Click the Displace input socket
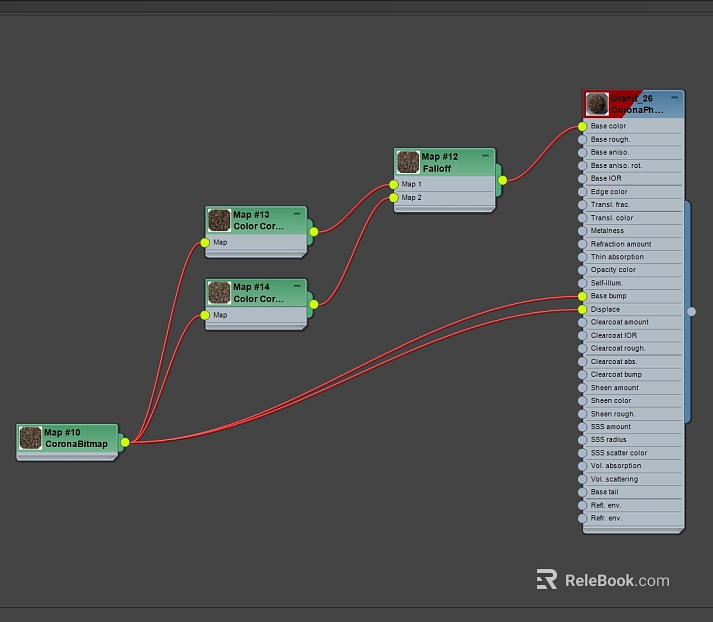Screen dimensions: 713x622 [582, 310]
